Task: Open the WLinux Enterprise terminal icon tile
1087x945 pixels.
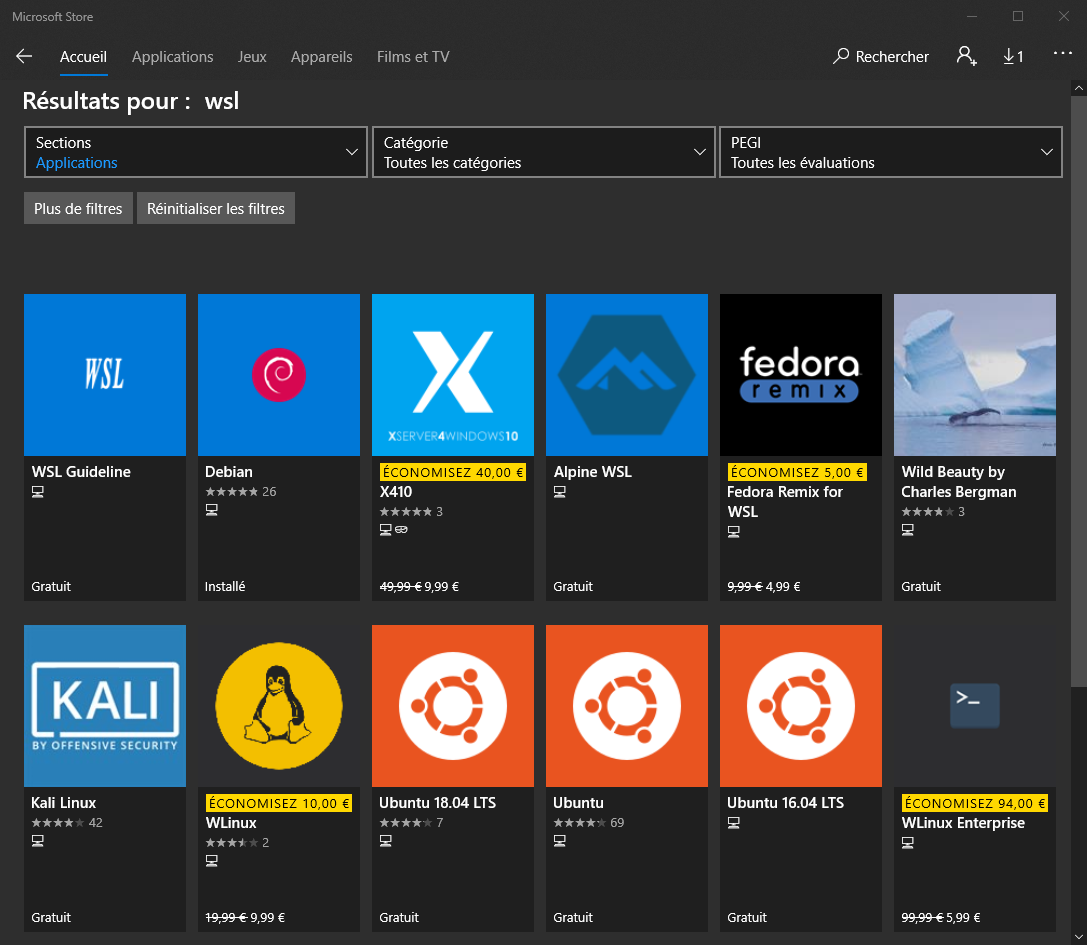Action: 975,706
